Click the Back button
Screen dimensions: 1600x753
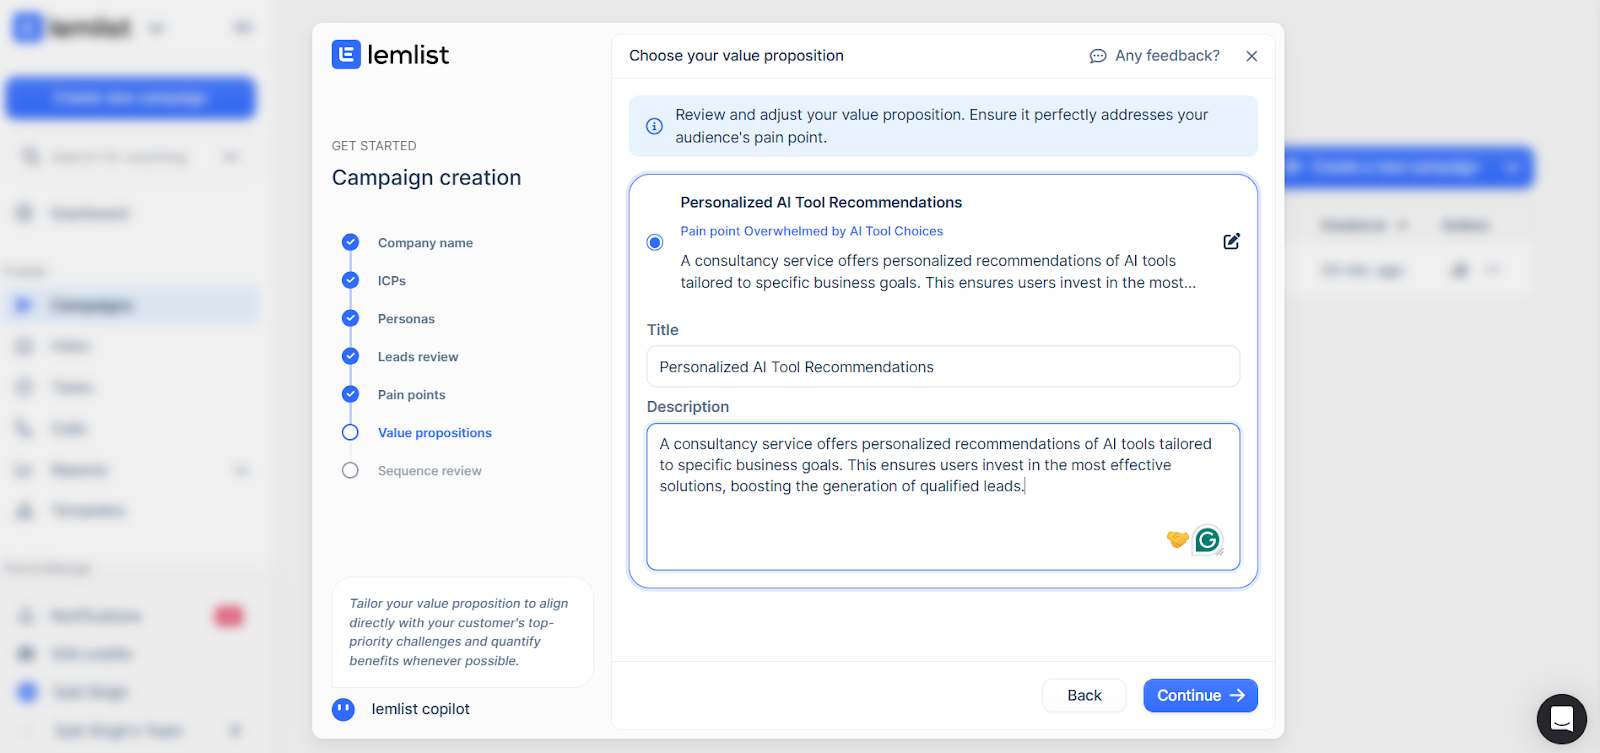pyautogui.click(x=1084, y=695)
